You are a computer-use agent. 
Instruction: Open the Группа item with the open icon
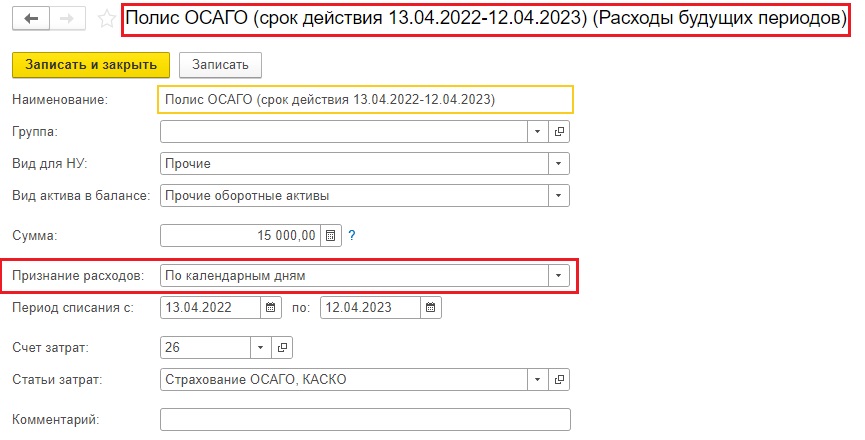tap(559, 132)
